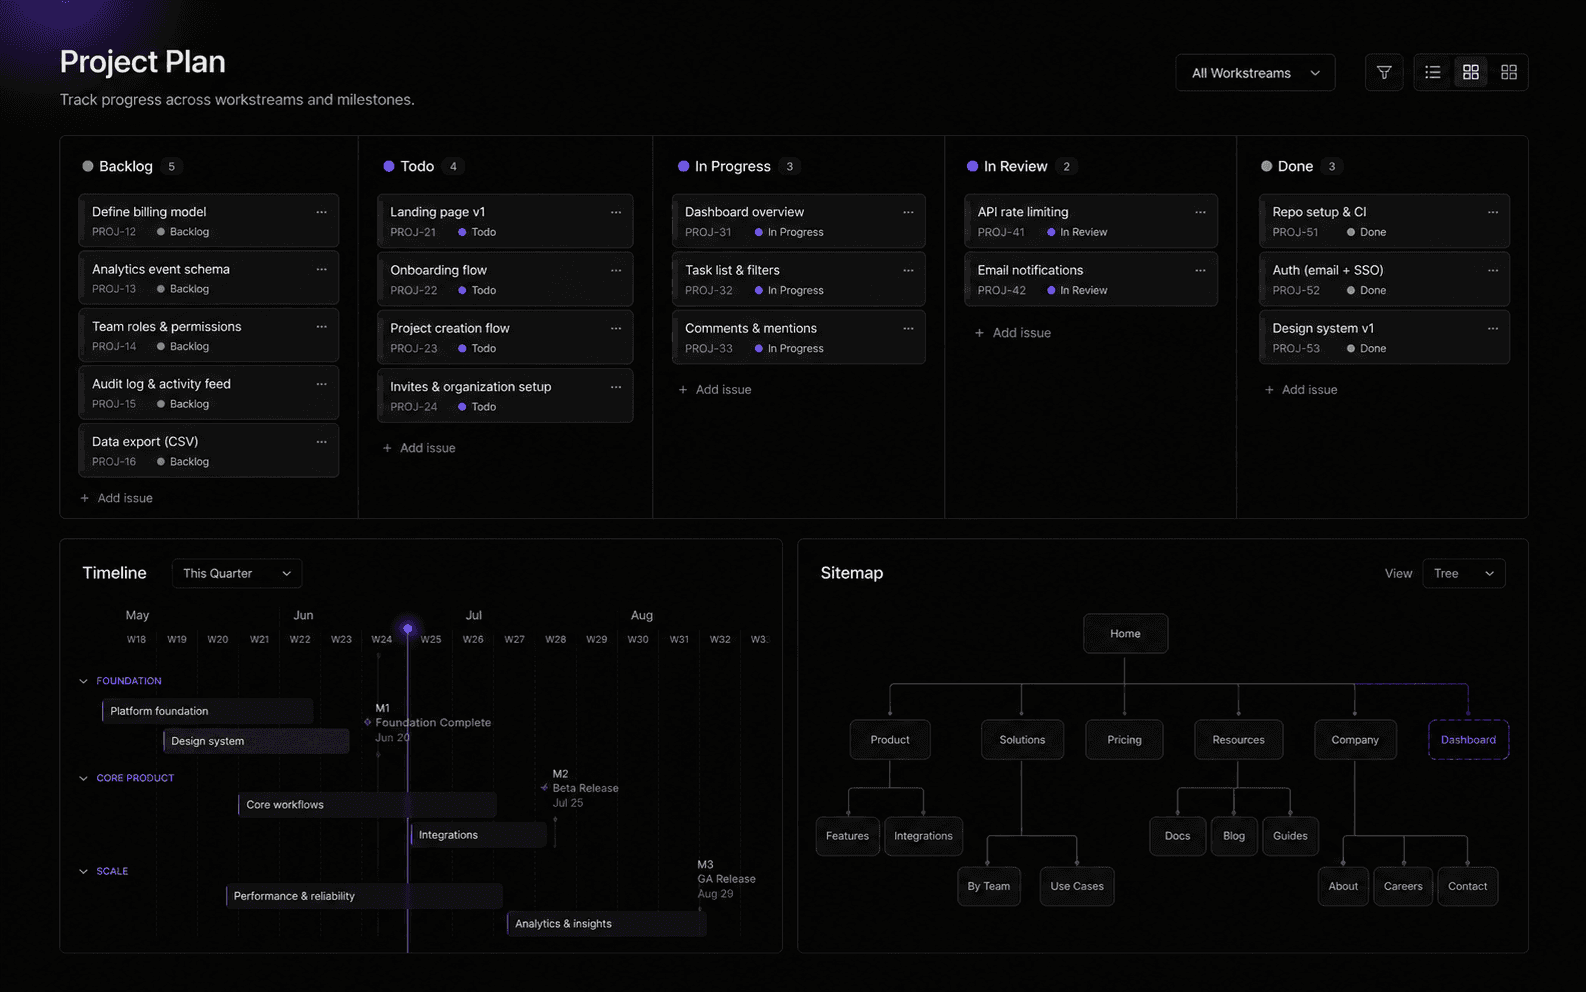The image size is (1586, 992).
Task: Select the board view icon
Action: pyautogui.click(x=1471, y=73)
